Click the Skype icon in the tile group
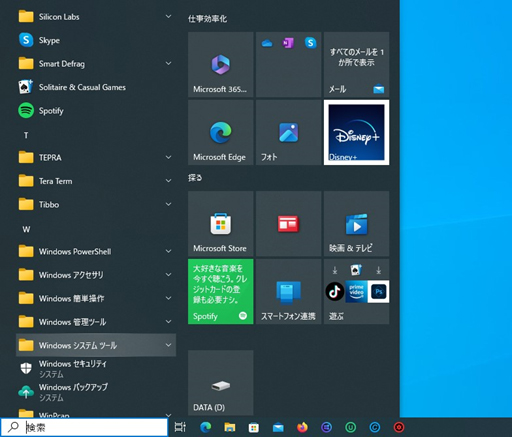 click(x=311, y=43)
